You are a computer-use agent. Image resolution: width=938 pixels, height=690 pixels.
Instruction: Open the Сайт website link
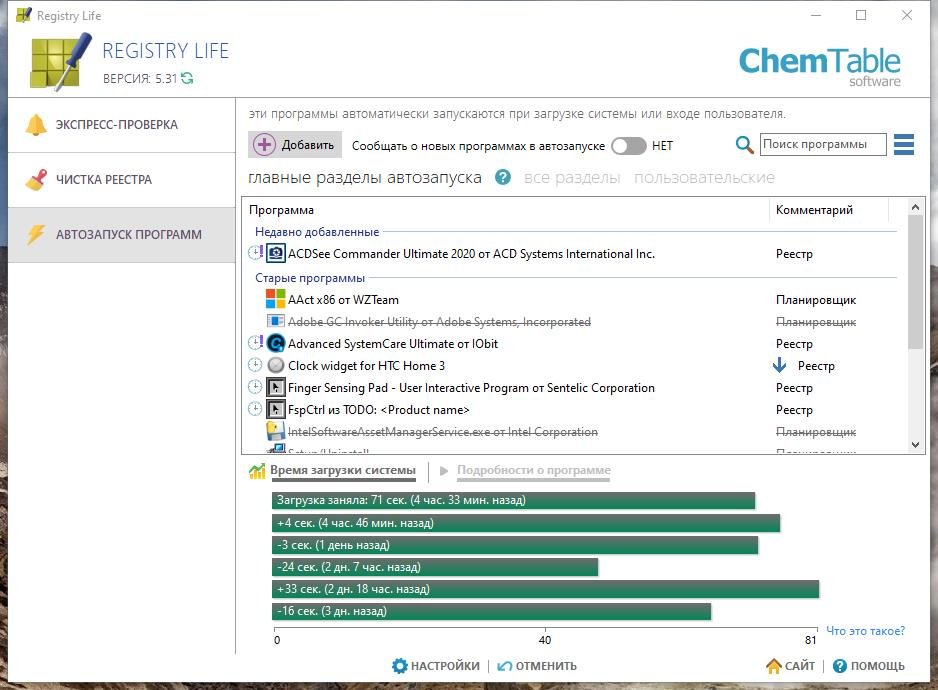[x=790, y=666]
